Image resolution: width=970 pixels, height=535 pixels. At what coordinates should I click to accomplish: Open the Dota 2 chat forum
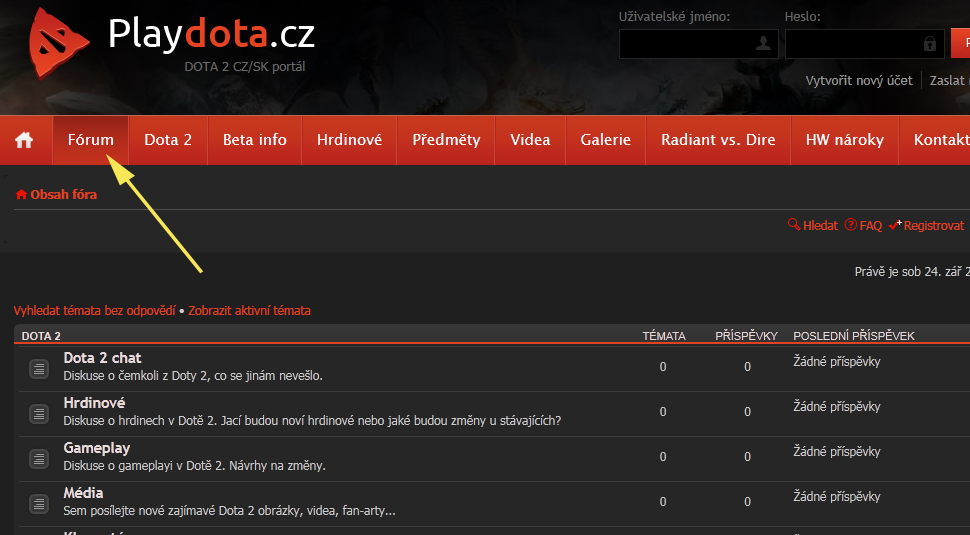(102, 357)
